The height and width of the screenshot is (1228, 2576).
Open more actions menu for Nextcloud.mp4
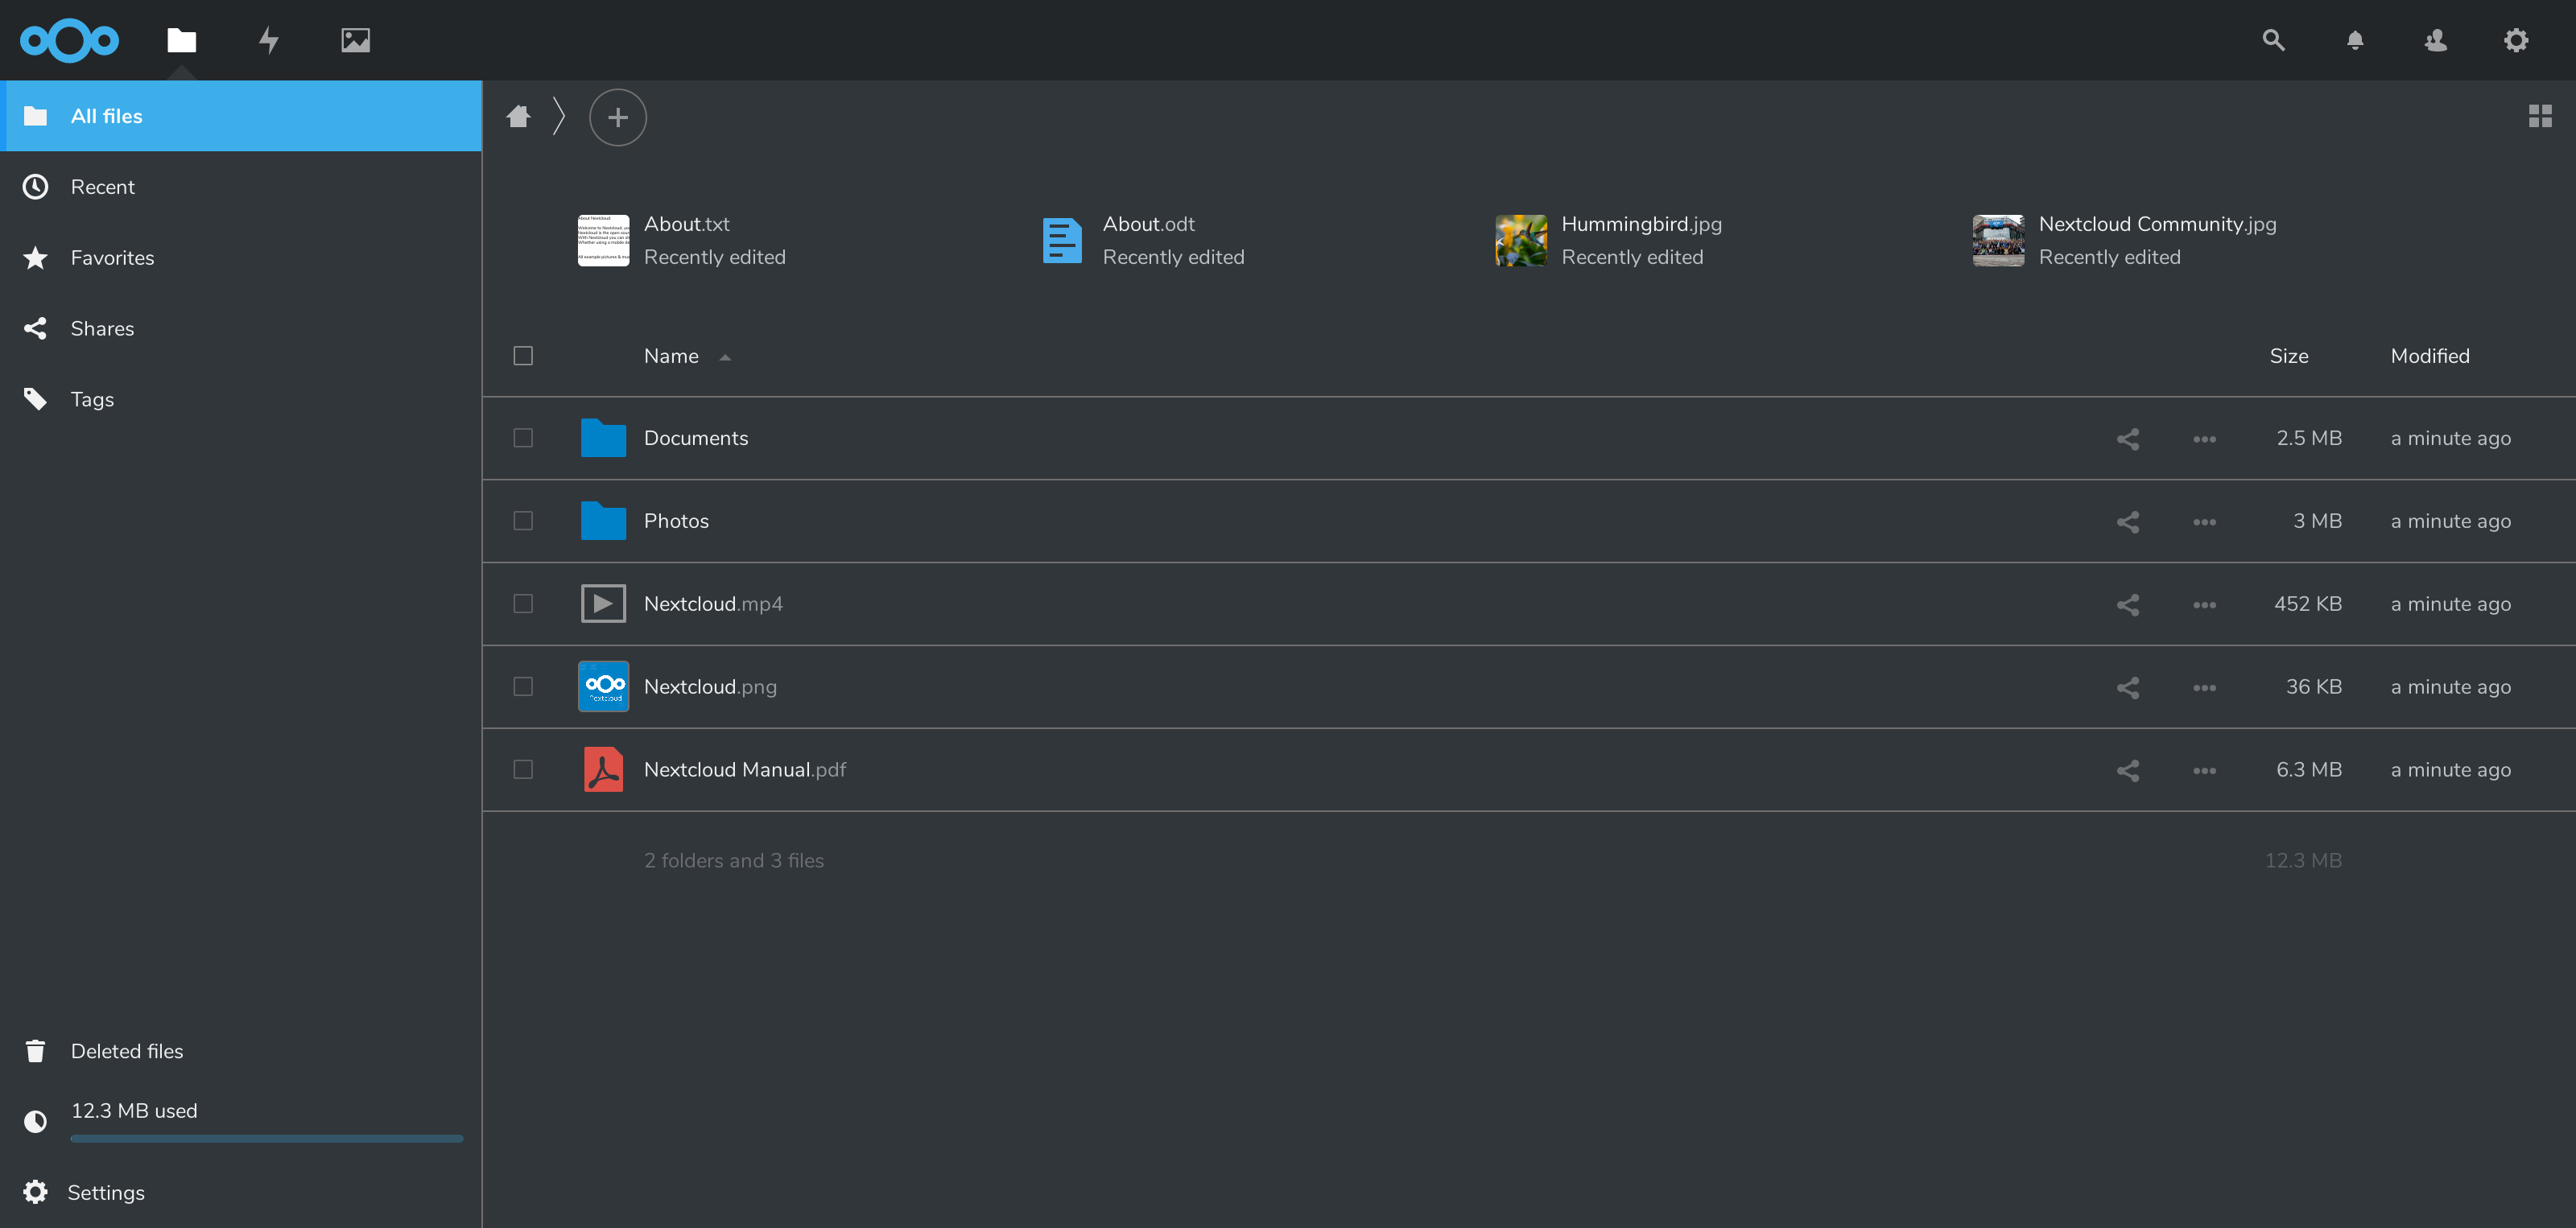(x=2204, y=605)
